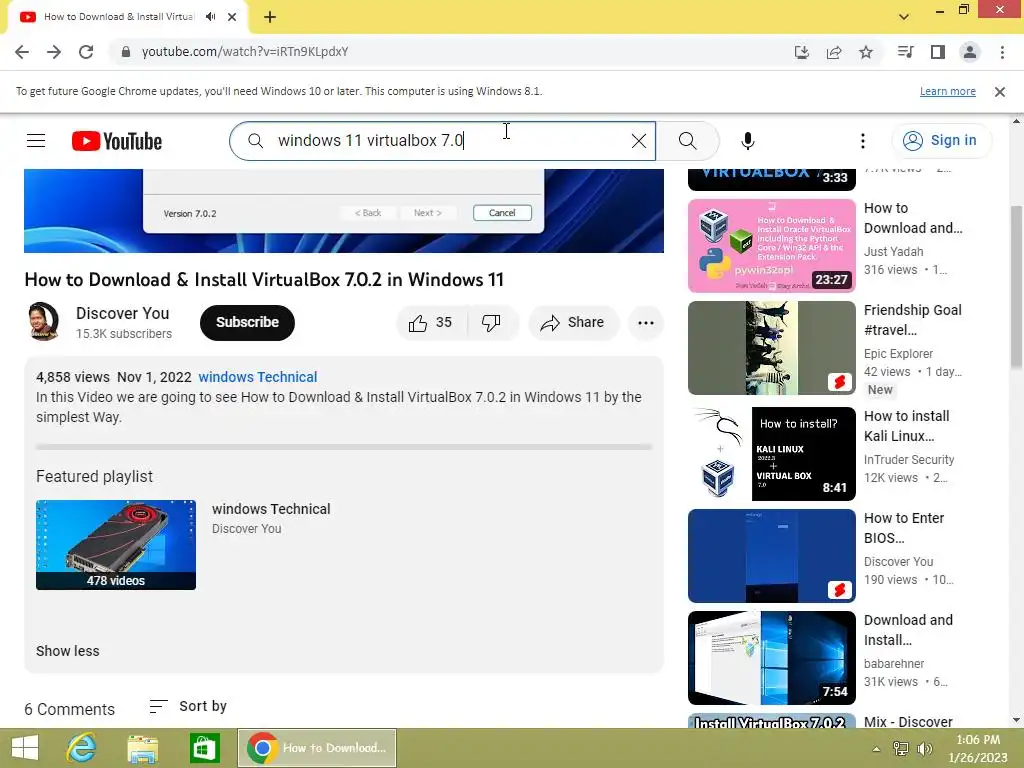Screen dimensions: 1024x768
Task: Open Chrome three-dot menu
Action: [x=1002, y=52]
